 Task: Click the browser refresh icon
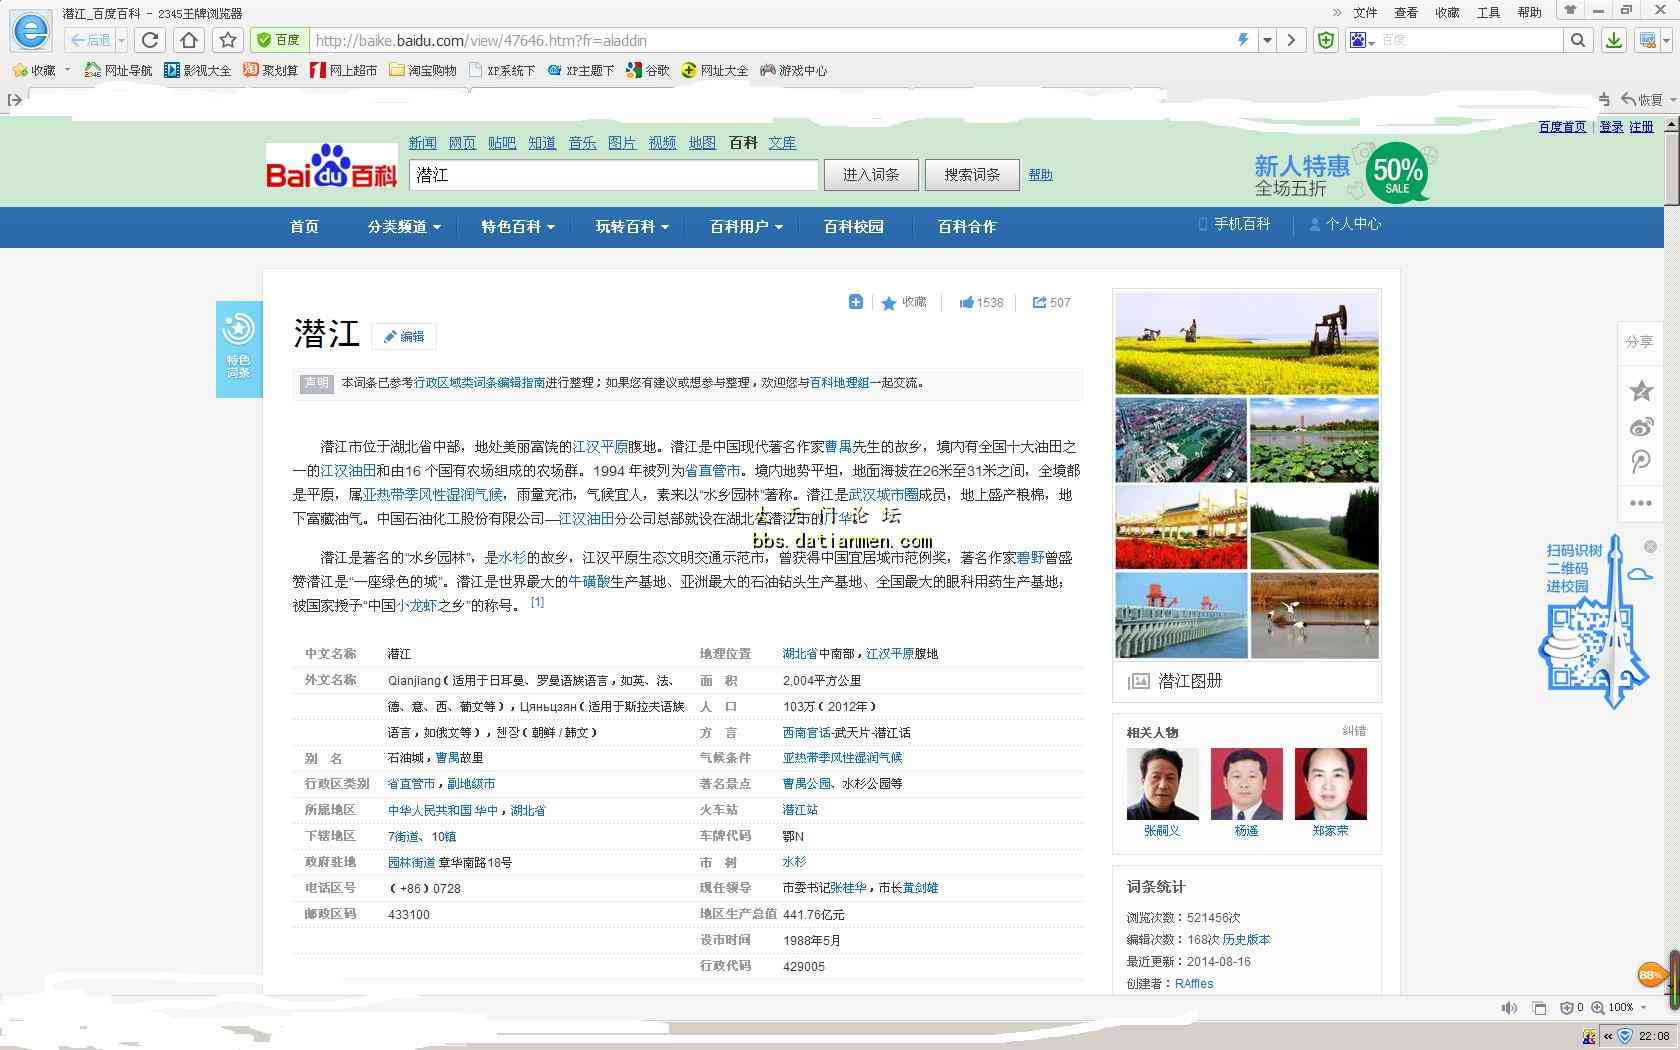(x=150, y=40)
